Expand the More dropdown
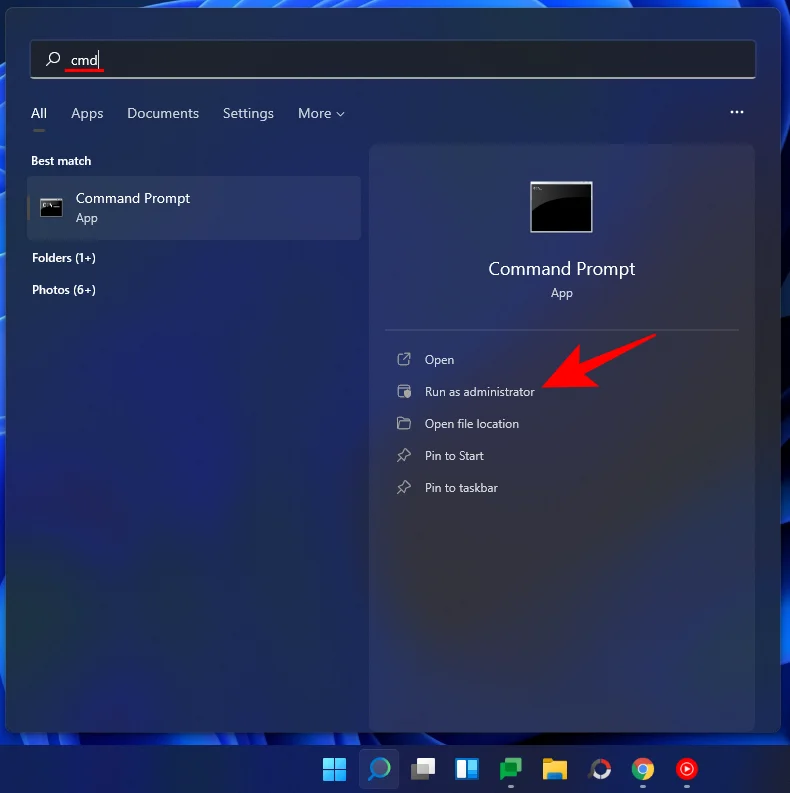790x793 pixels. pos(321,113)
